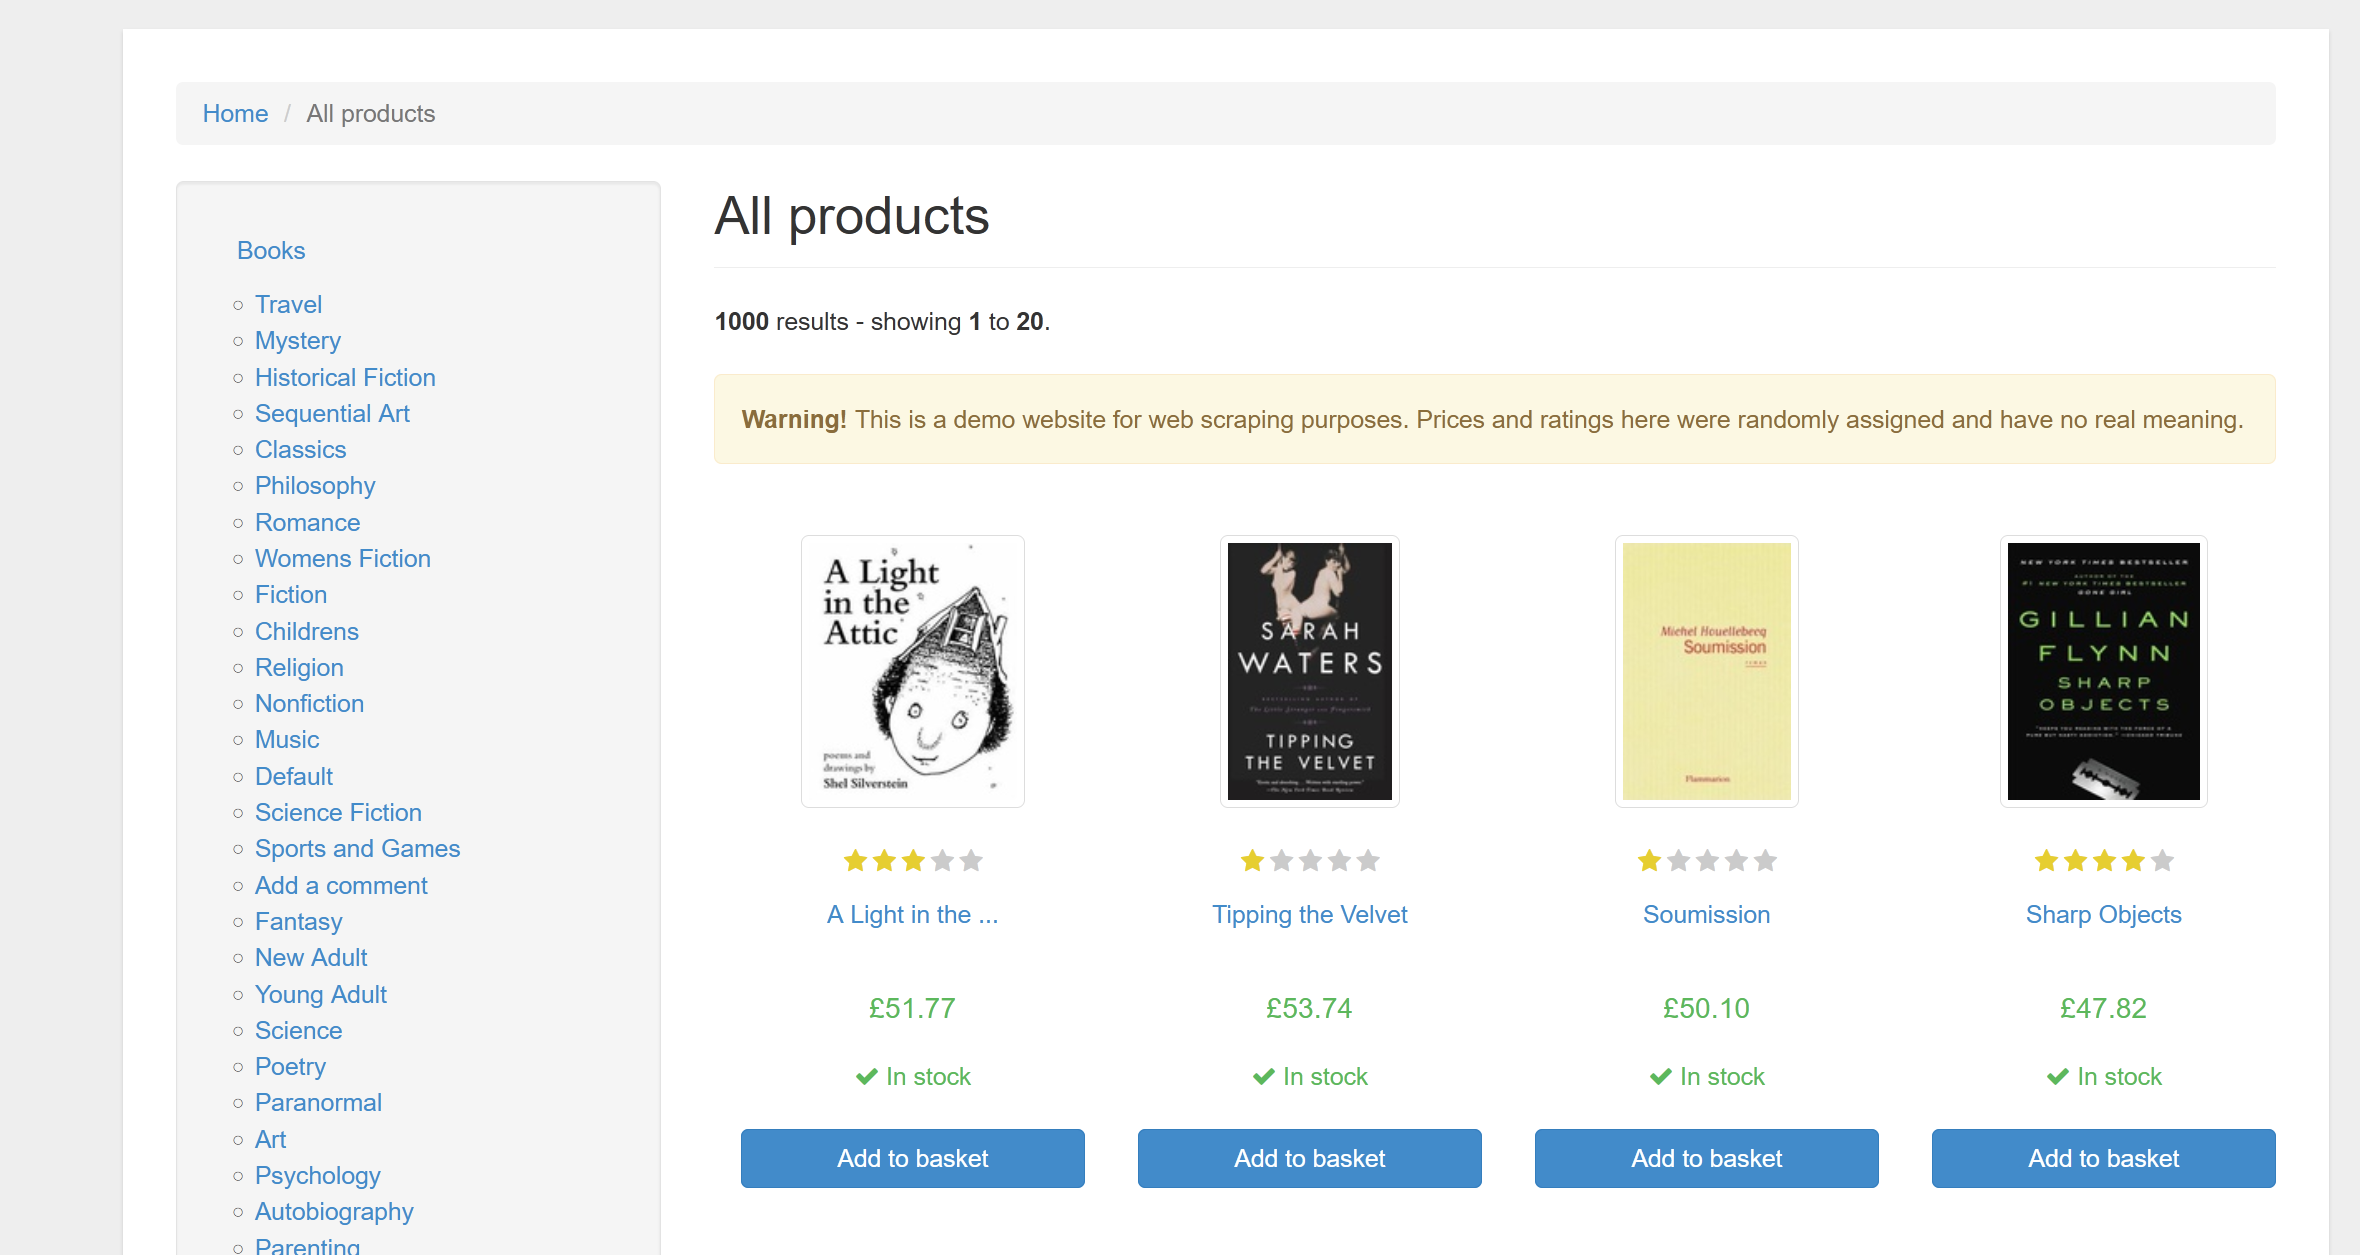Add A Light in the Attic to basket
This screenshot has height=1255, width=2360.
[x=912, y=1159]
